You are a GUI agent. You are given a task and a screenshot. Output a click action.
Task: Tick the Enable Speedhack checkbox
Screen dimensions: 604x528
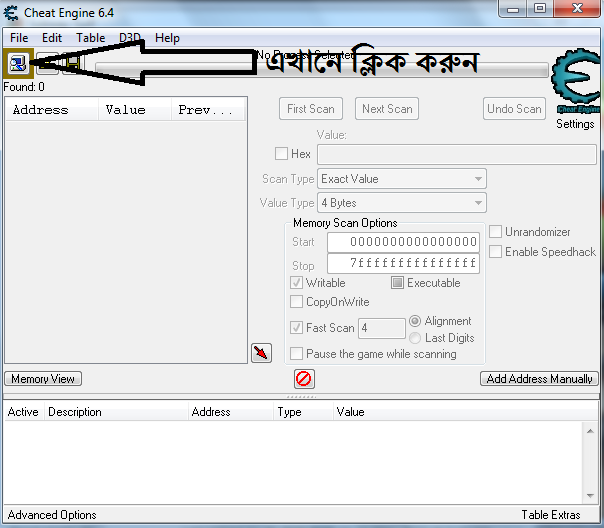click(495, 251)
